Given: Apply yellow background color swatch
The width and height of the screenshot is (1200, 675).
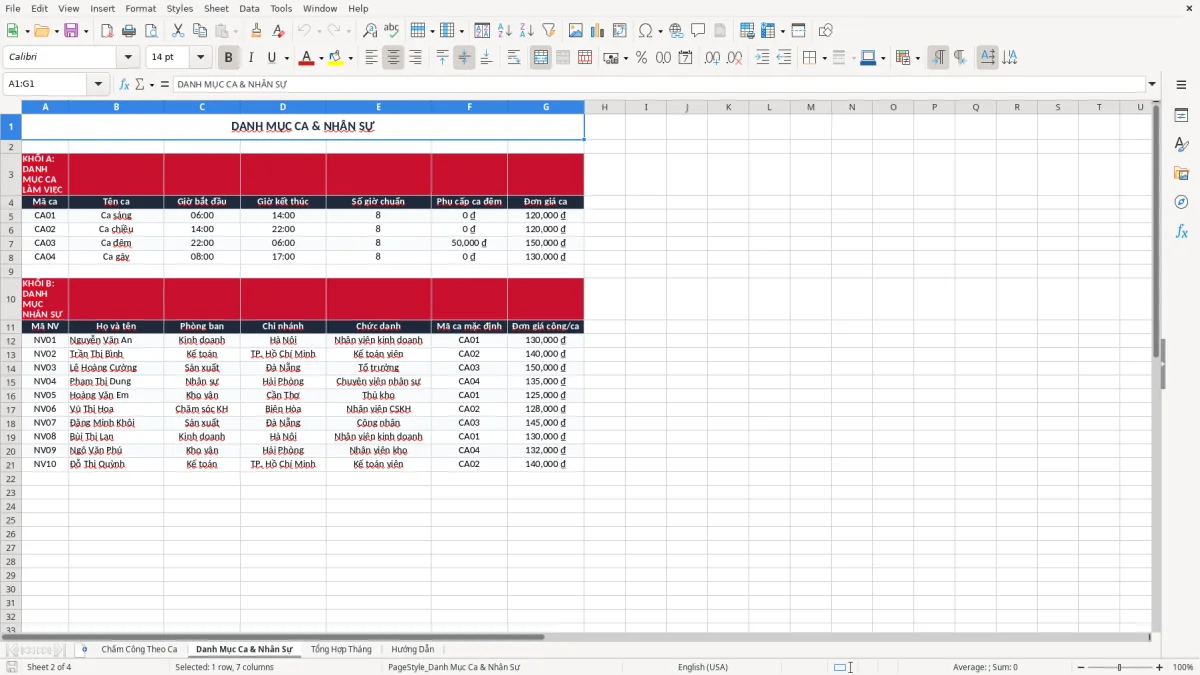Looking at the screenshot, I should (x=335, y=58).
